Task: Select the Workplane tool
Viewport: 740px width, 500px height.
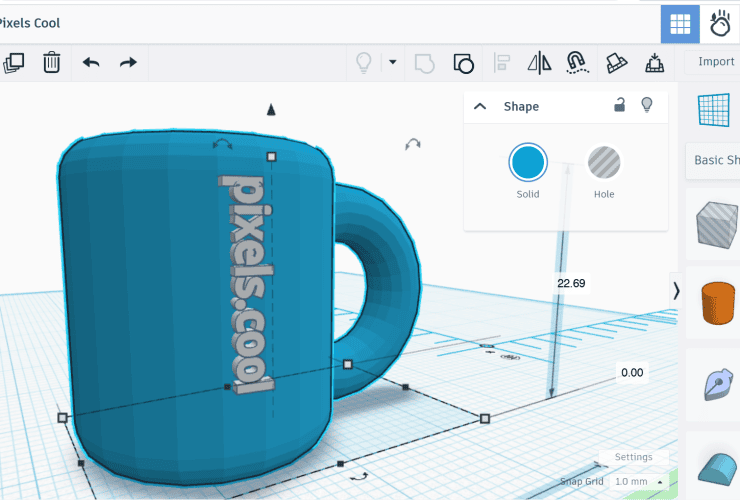Action: coord(714,110)
